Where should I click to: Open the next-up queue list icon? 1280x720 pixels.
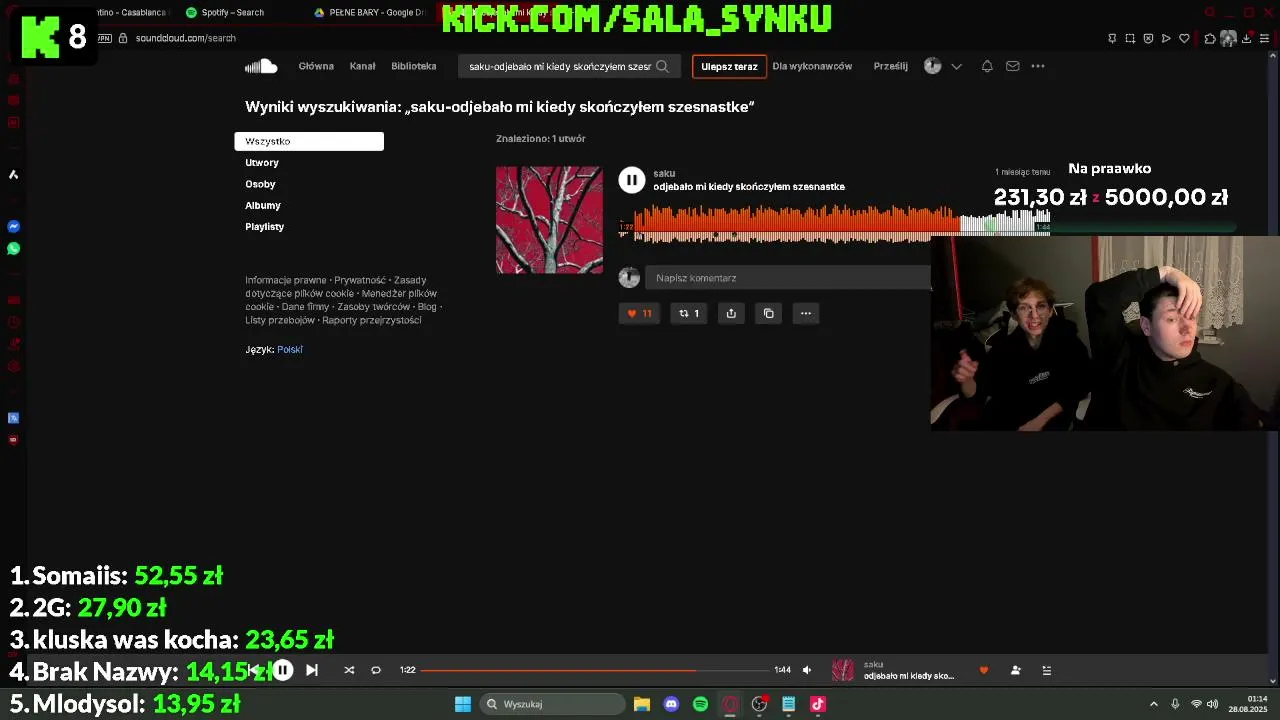pos(1047,670)
